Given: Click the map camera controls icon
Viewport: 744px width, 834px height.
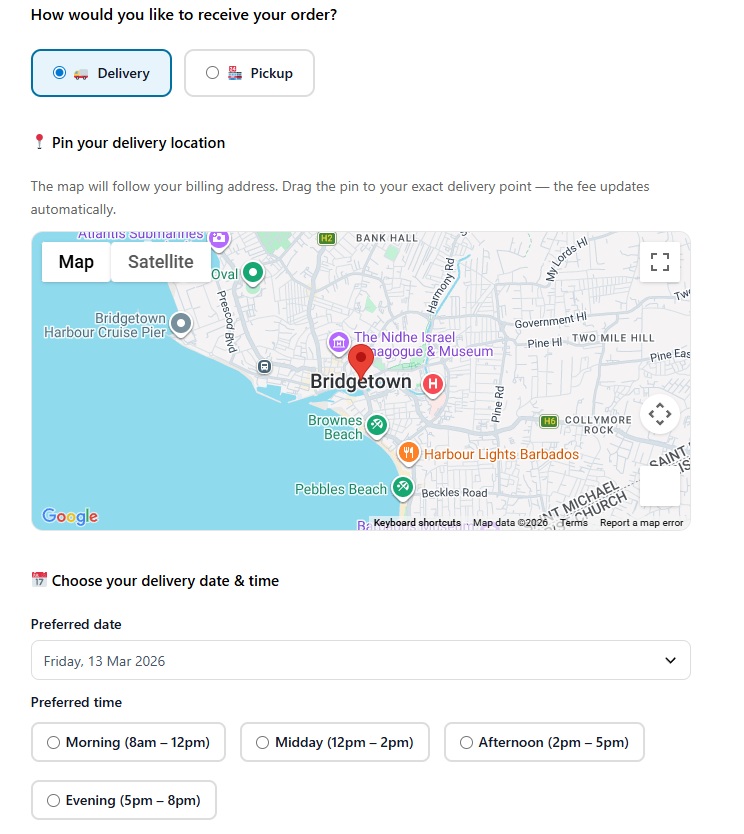Looking at the screenshot, I should (659, 414).
